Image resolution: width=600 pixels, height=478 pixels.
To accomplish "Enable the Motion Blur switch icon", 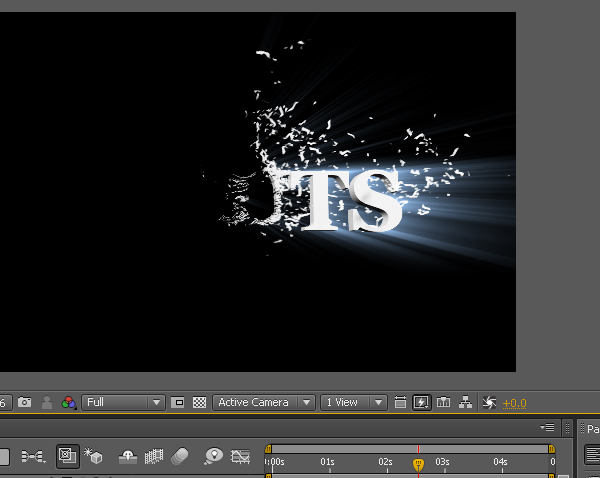I will tap(179, 456).
